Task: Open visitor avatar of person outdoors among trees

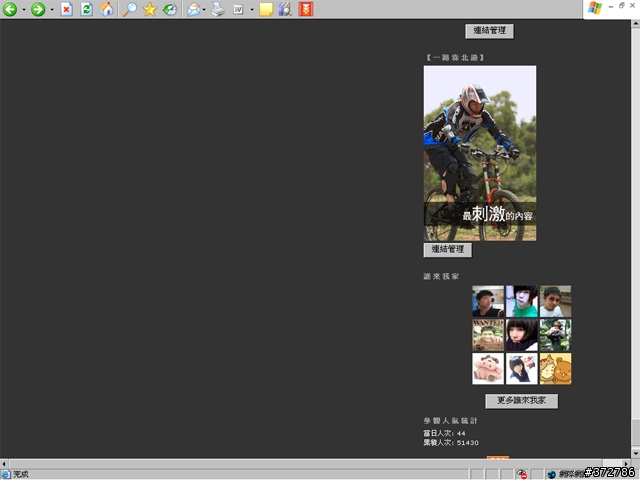Action: coord(556,335)
